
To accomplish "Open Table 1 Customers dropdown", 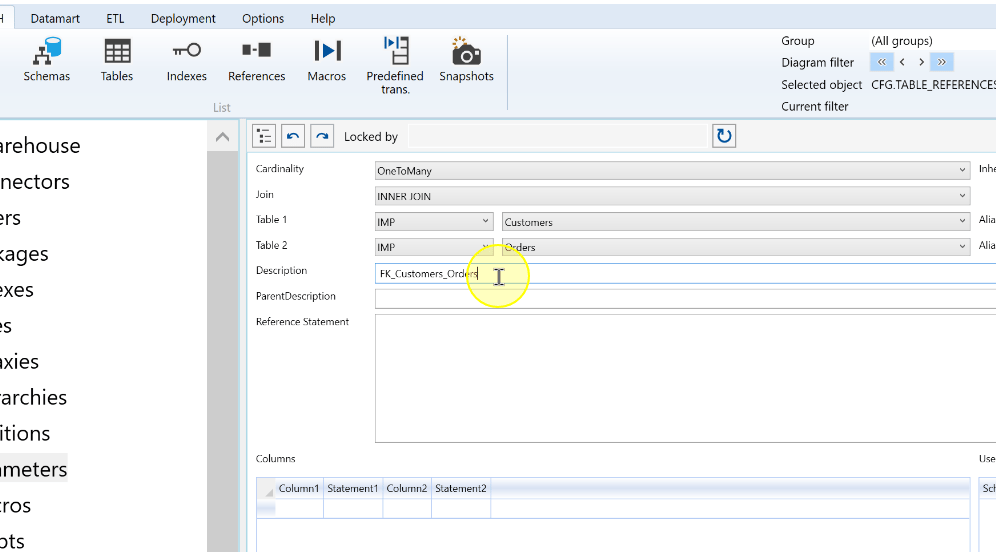I will (736, 221).
